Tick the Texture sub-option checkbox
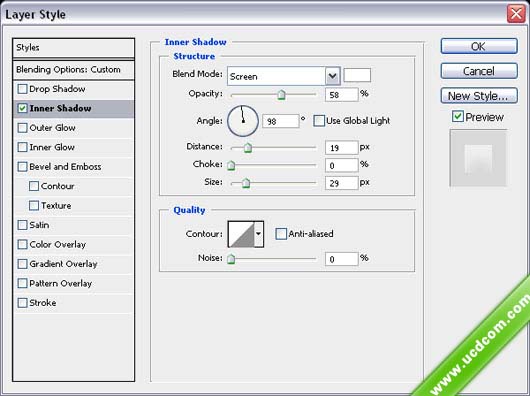 click(x=34, y=205)
